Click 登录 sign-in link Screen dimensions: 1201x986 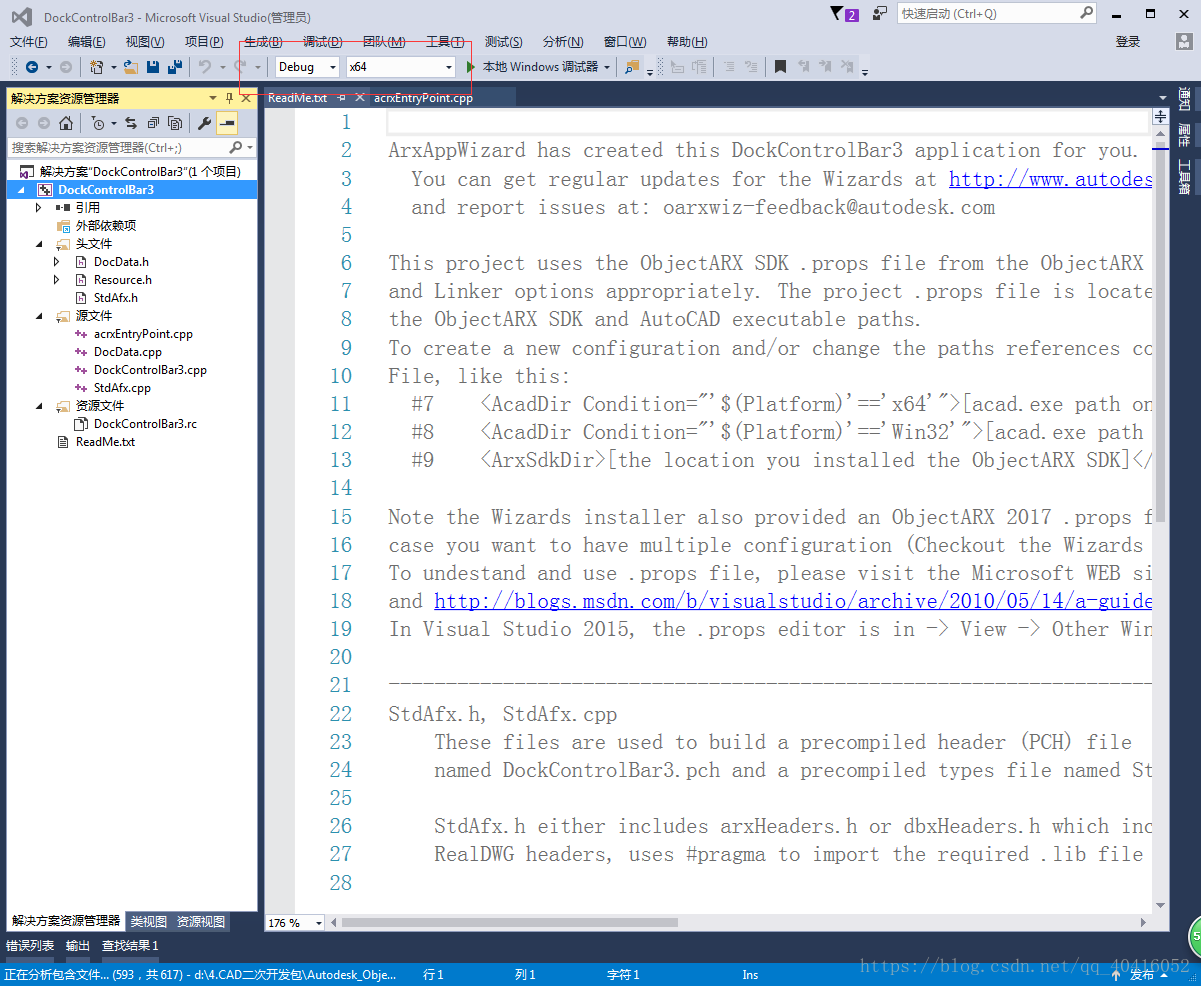point(1128,41)
